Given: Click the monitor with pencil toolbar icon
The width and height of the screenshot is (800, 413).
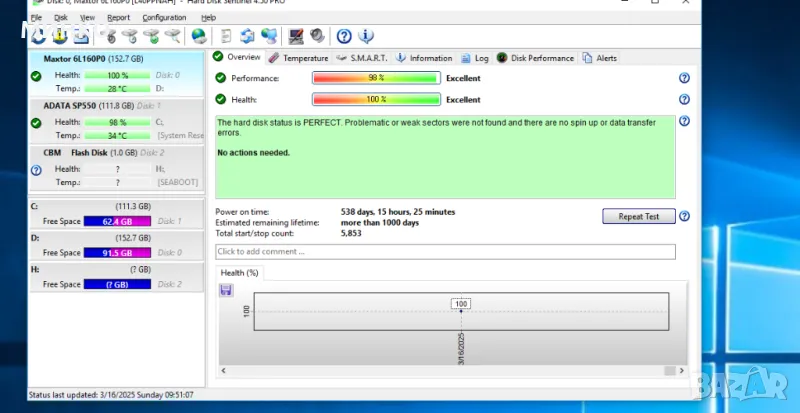Looking at the screenshot, I should click(296, 37).
